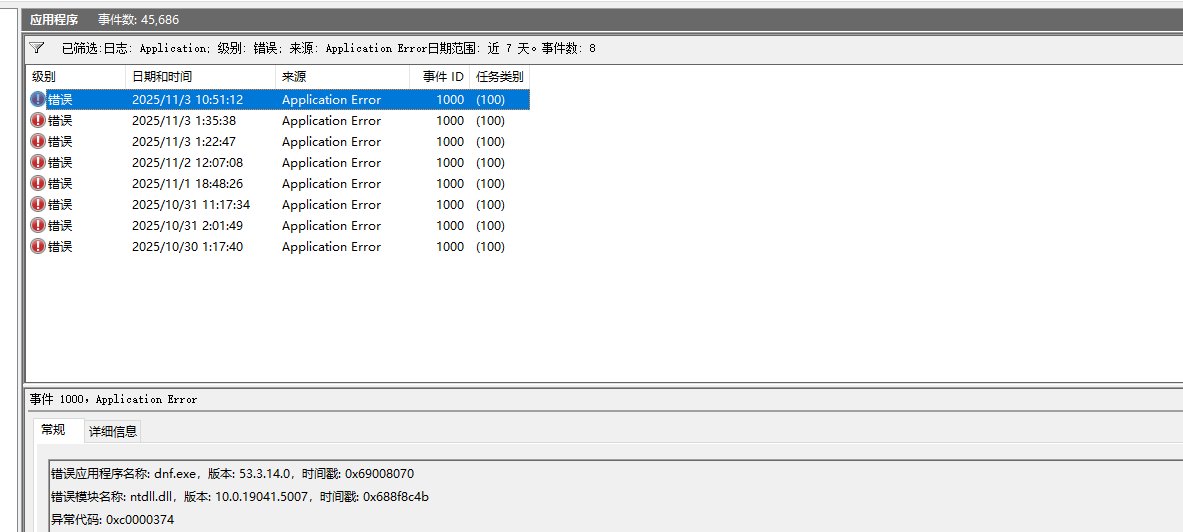This screenshot has width=1183, height=532.
Task: Click the Application Error source in the 2025/11/1 row
Action: pyautogui.click(x=331, y=184)
